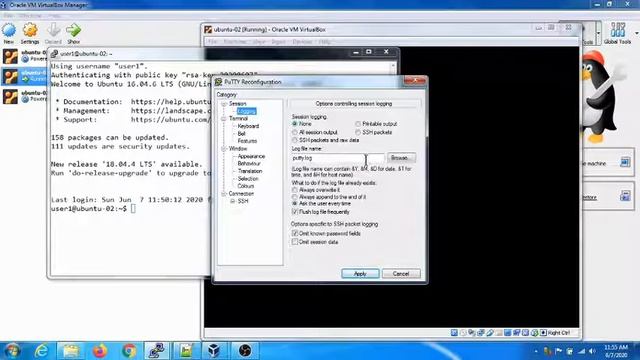The height and width of the screenshot is (360, 640).
Task: Click Cancel in PuTTY Reconfiguration
Action: coord(401,274)
